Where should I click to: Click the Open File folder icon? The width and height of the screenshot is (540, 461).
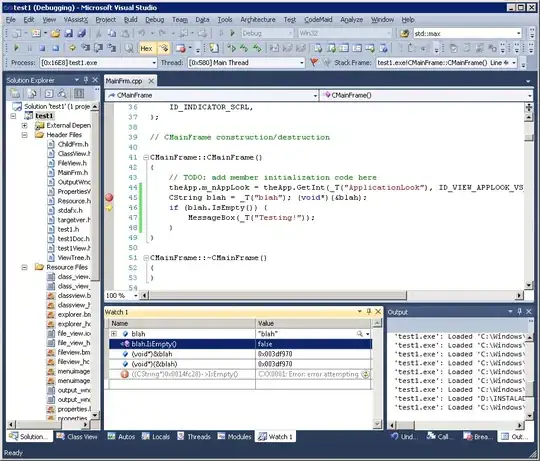pyautogui.click(x=55, y=33)
